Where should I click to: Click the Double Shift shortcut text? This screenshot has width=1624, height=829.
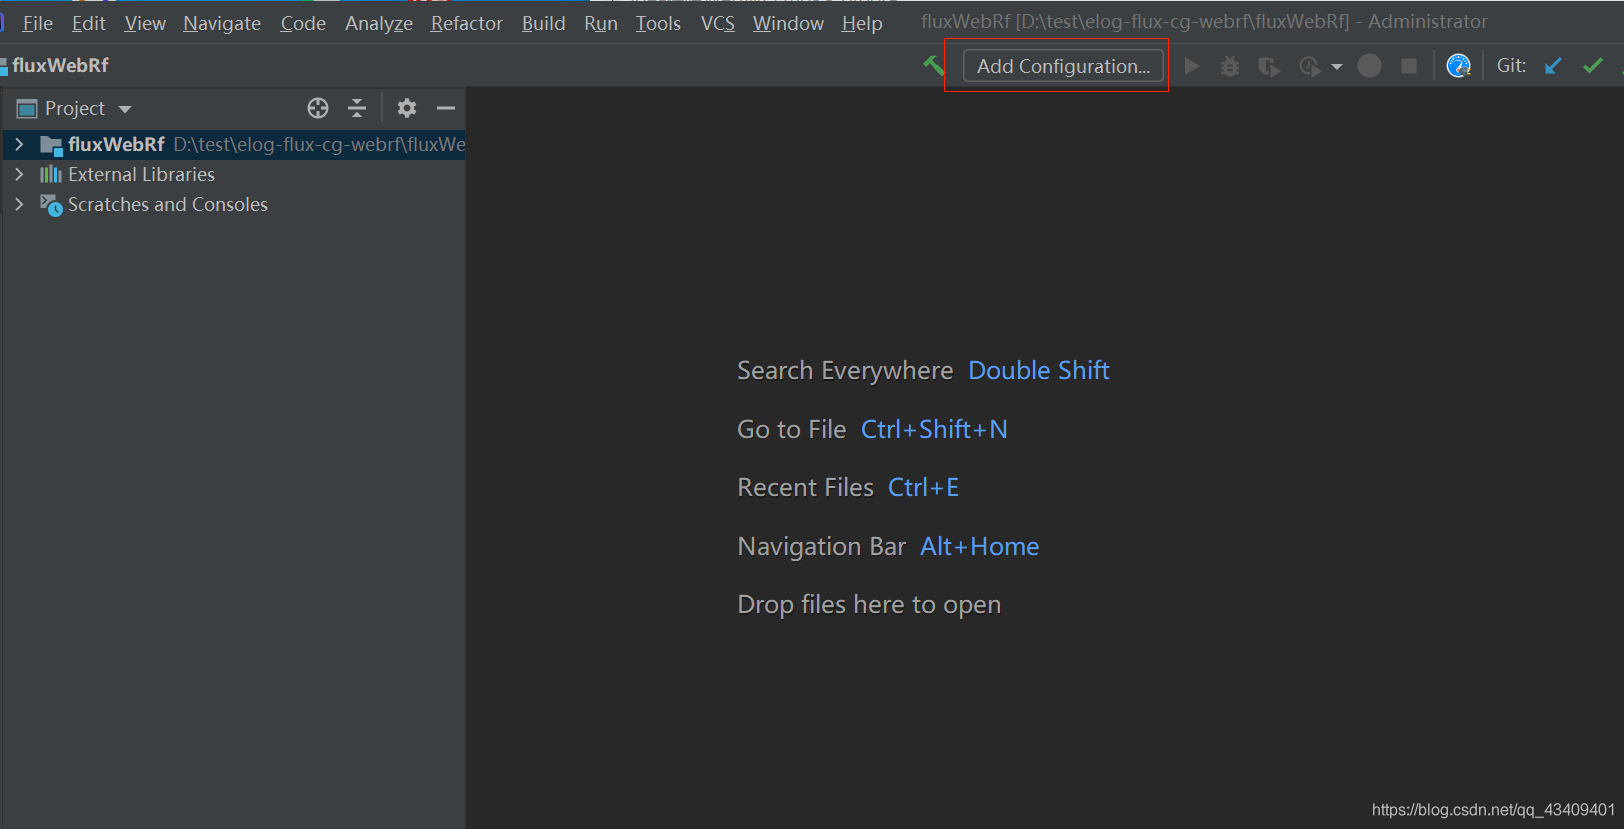tap(1039, 371)
